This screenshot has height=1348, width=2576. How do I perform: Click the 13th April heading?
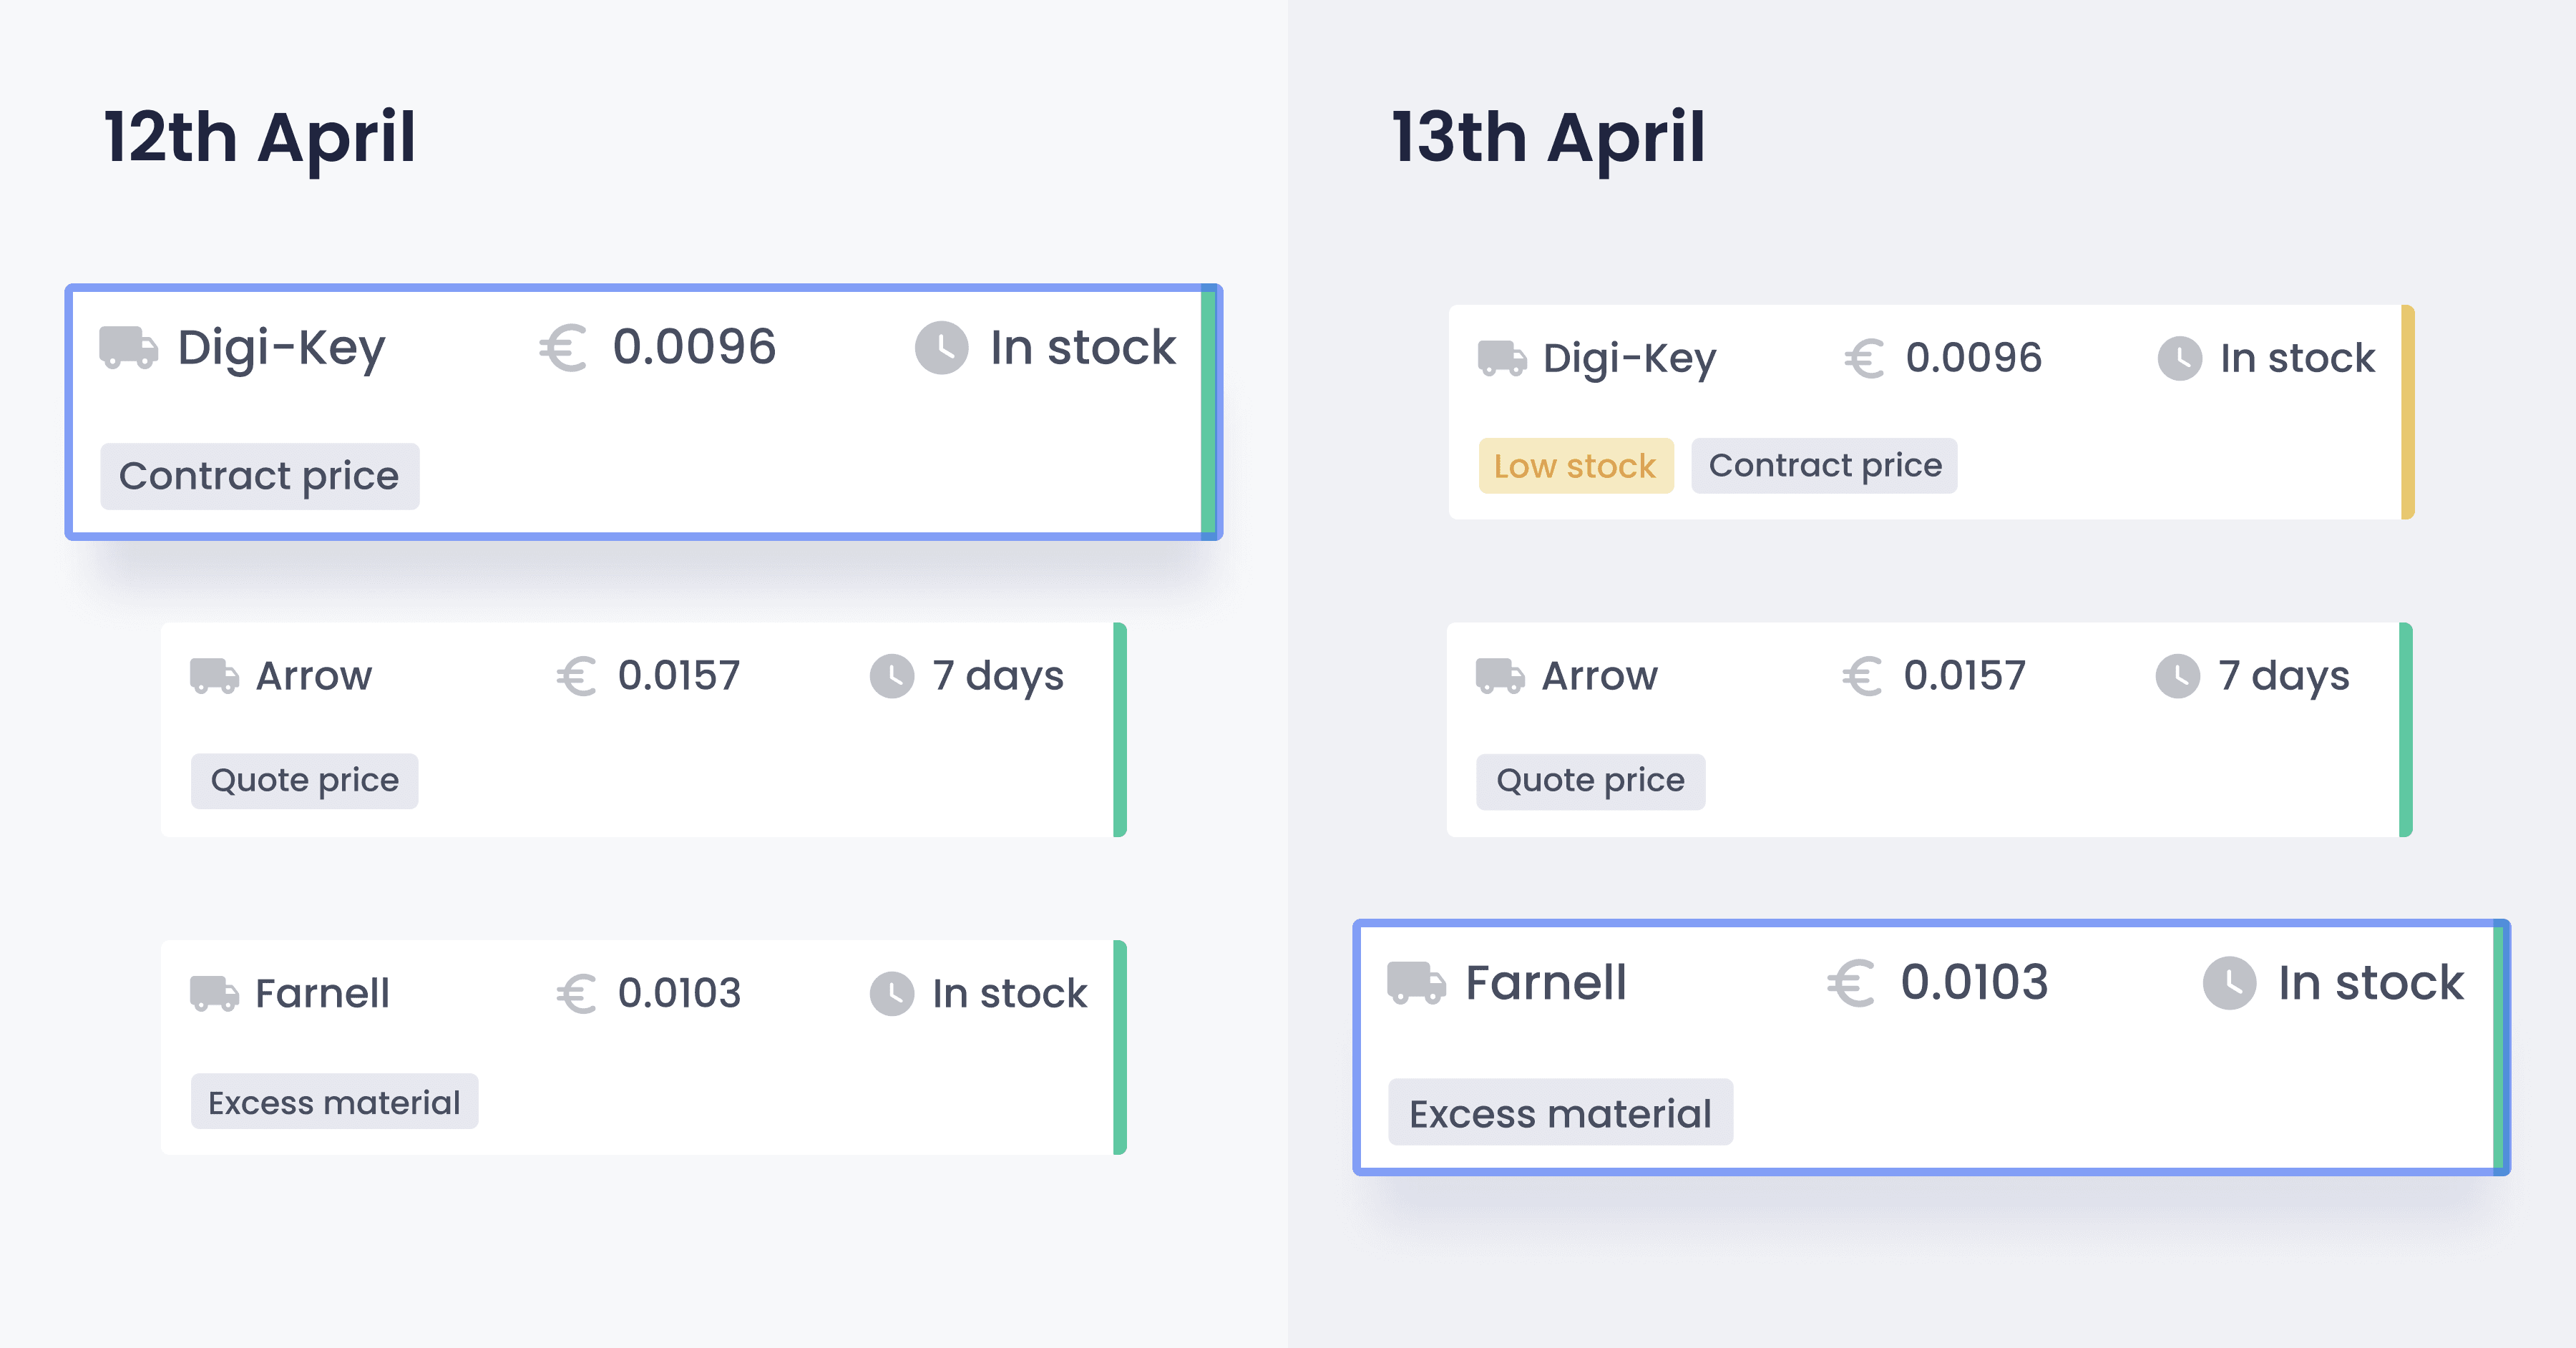[1548, 137]
